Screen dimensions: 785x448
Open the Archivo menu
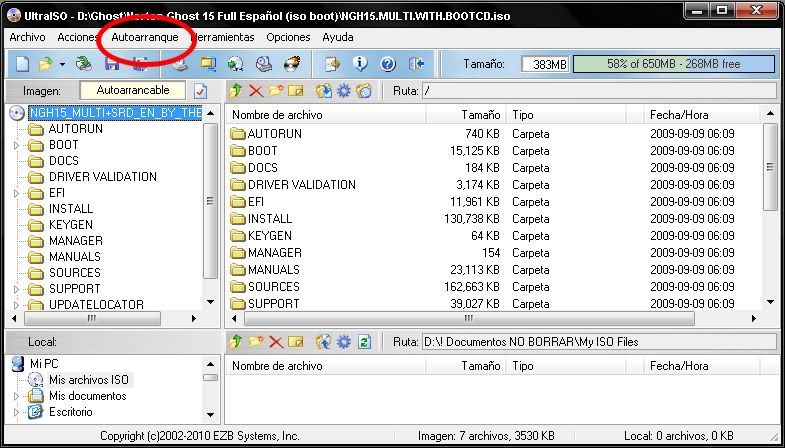click(x=27, y=37)
